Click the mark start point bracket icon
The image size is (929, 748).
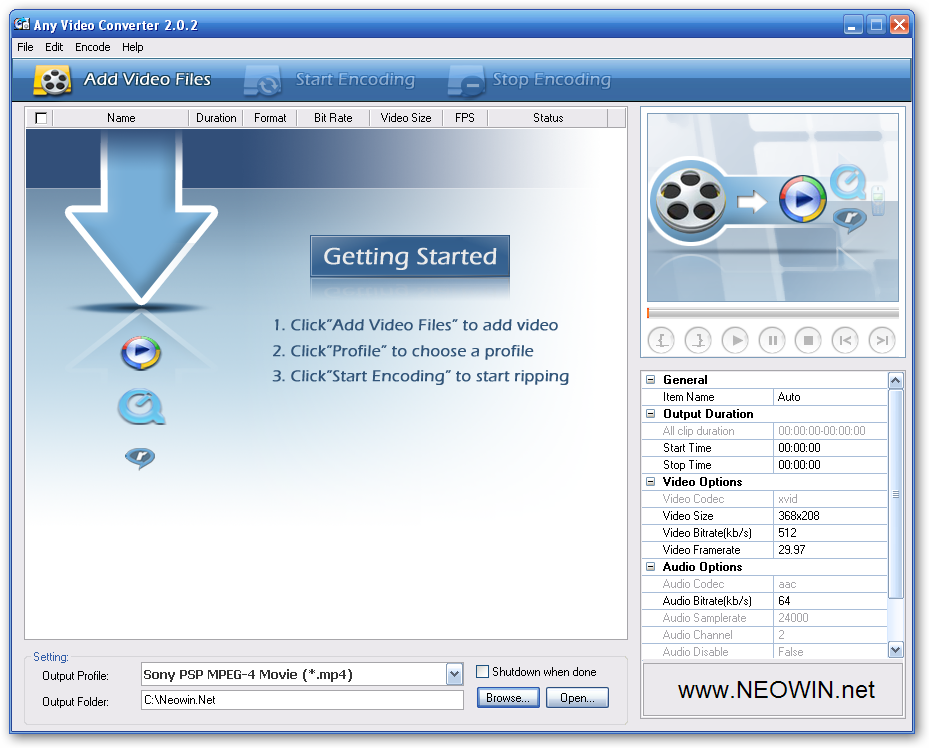point(662,341)
